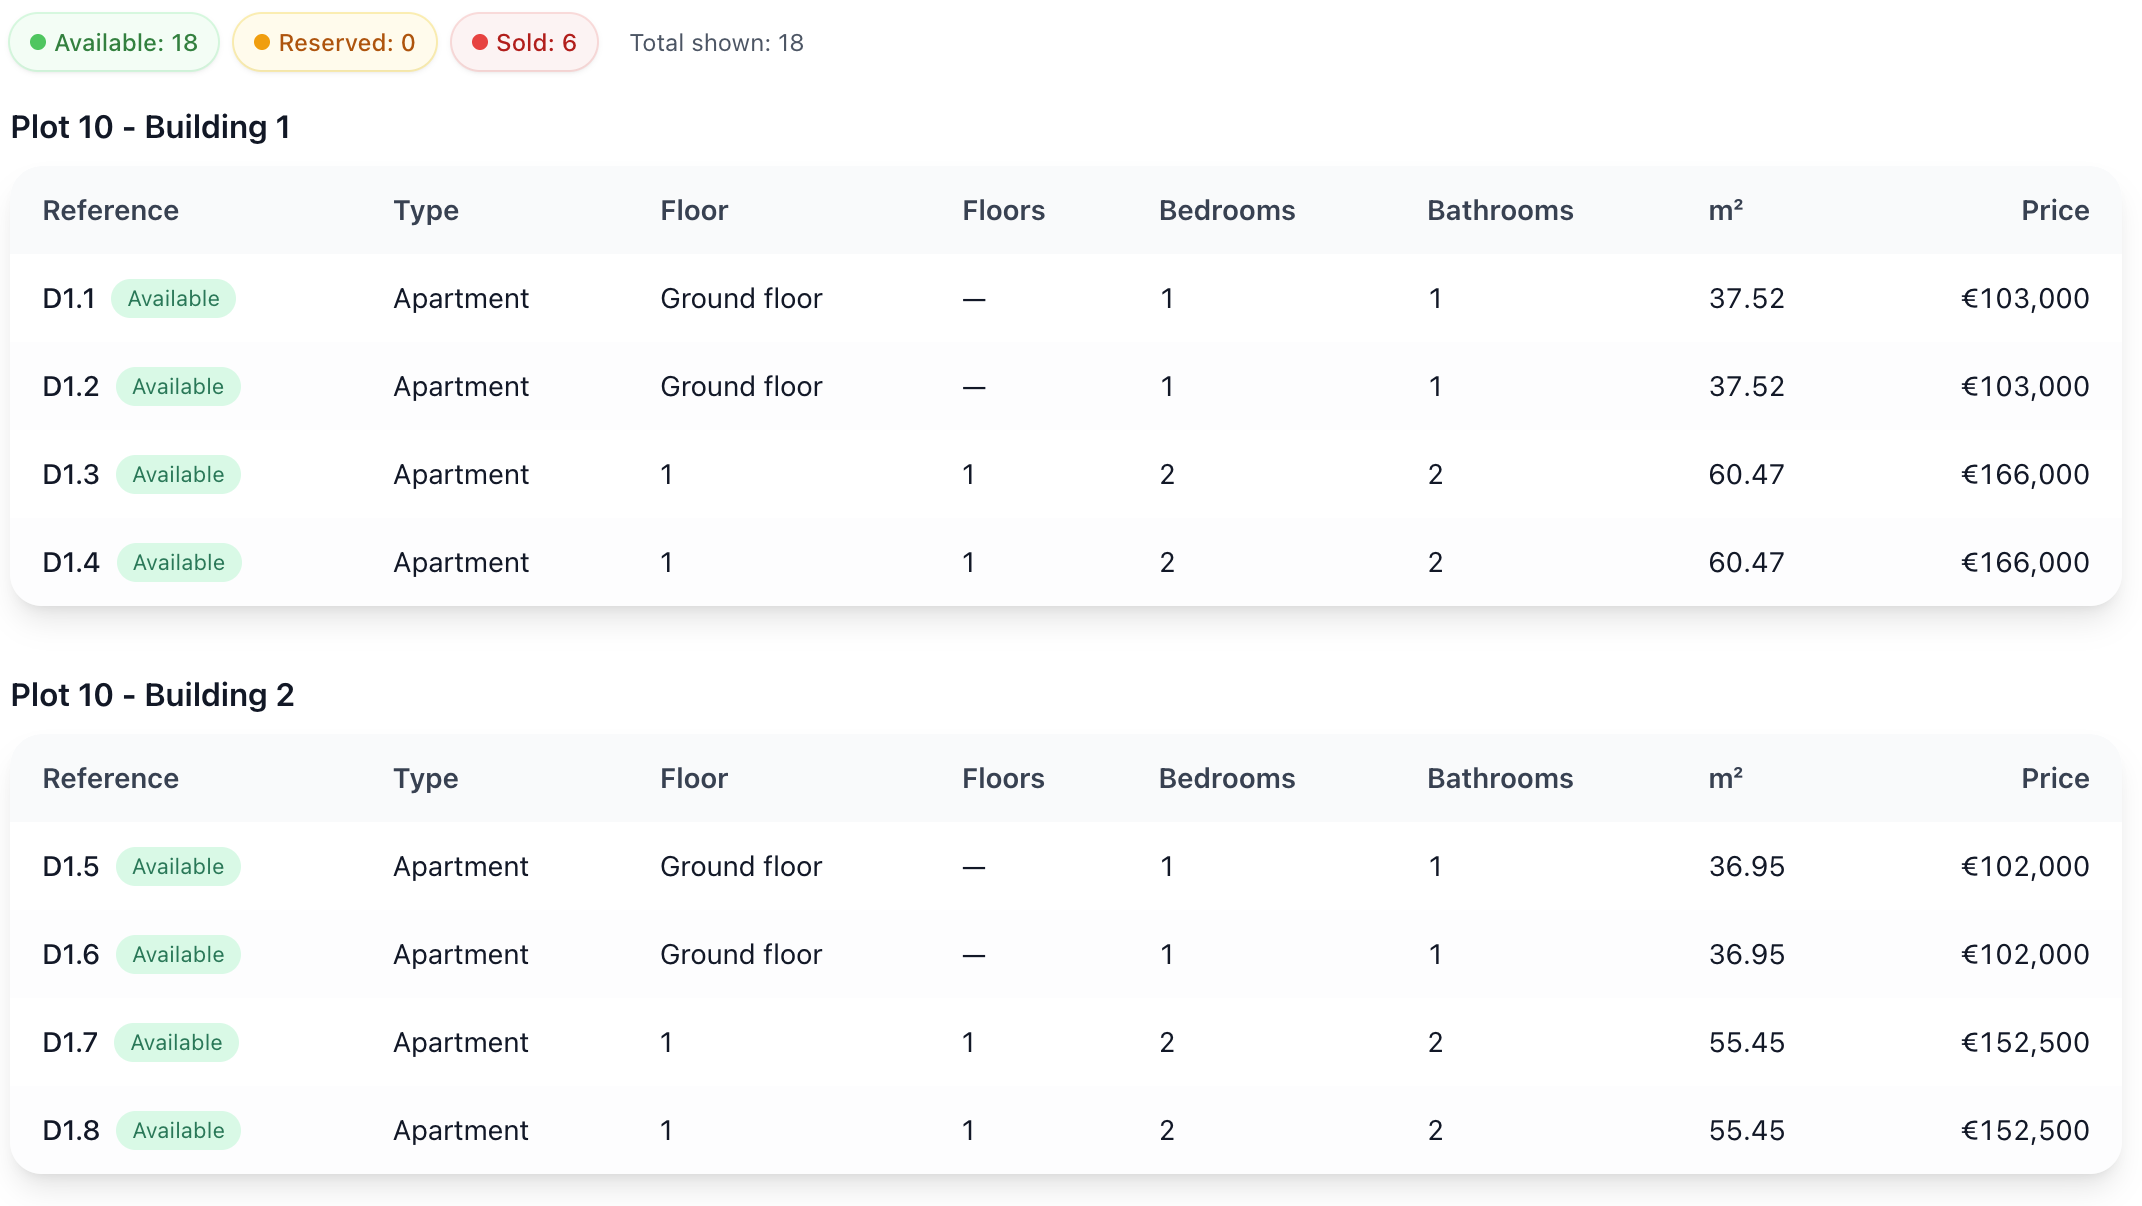
Task: Click Available badge next to D1.1
Action: [173, 299]
